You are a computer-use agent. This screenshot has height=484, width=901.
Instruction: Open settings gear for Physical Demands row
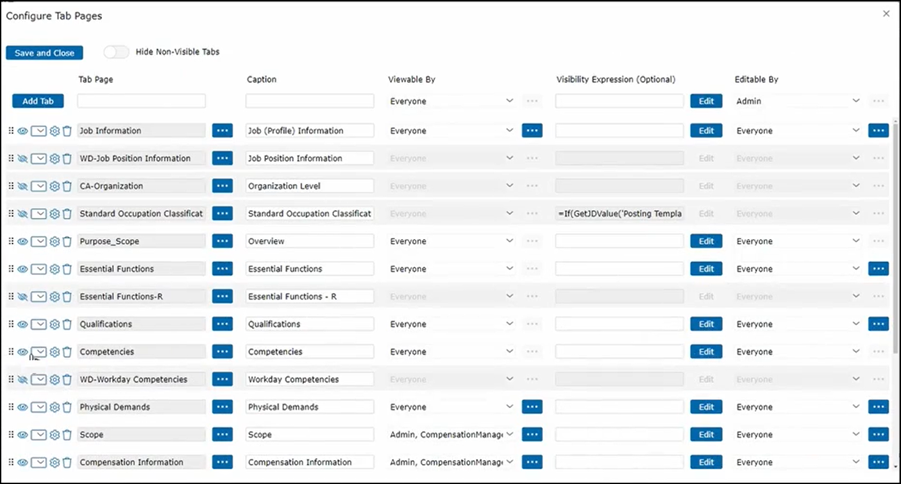(55, 408)
